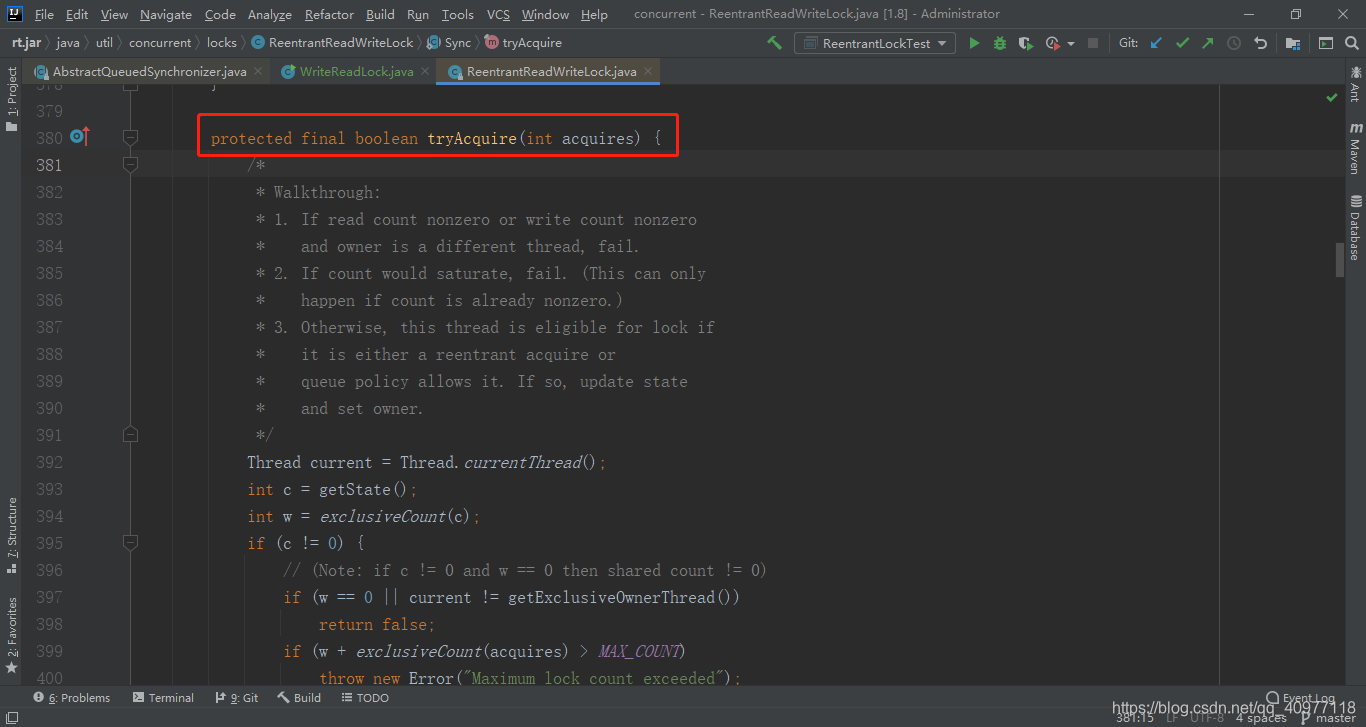Update project via blue Git arrow

[1157, 43]
